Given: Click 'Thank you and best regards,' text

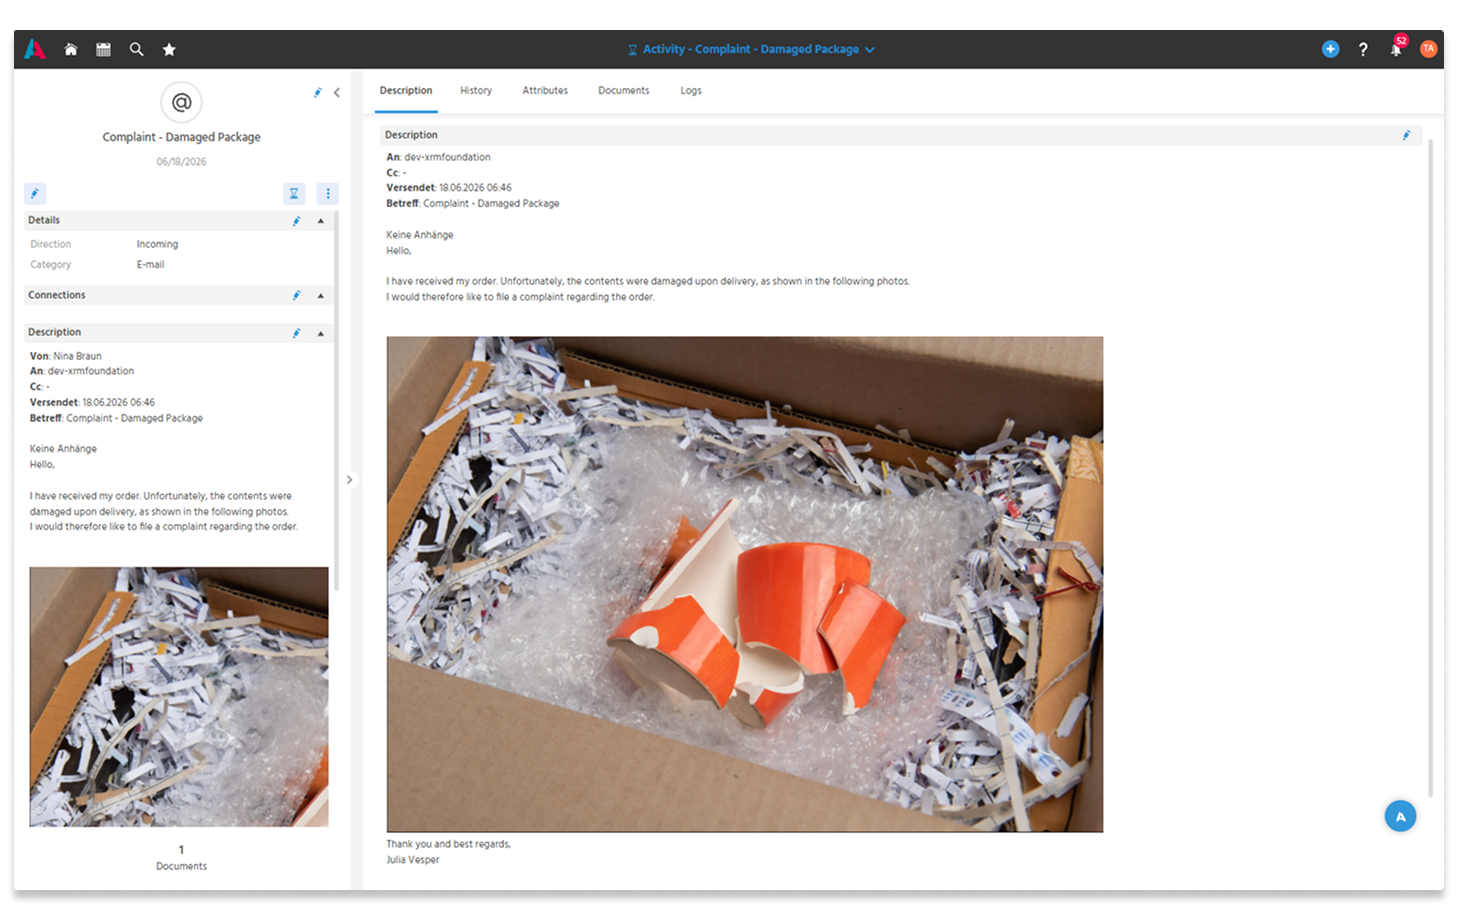Looking at the screenshot, I should coord(448,844).
